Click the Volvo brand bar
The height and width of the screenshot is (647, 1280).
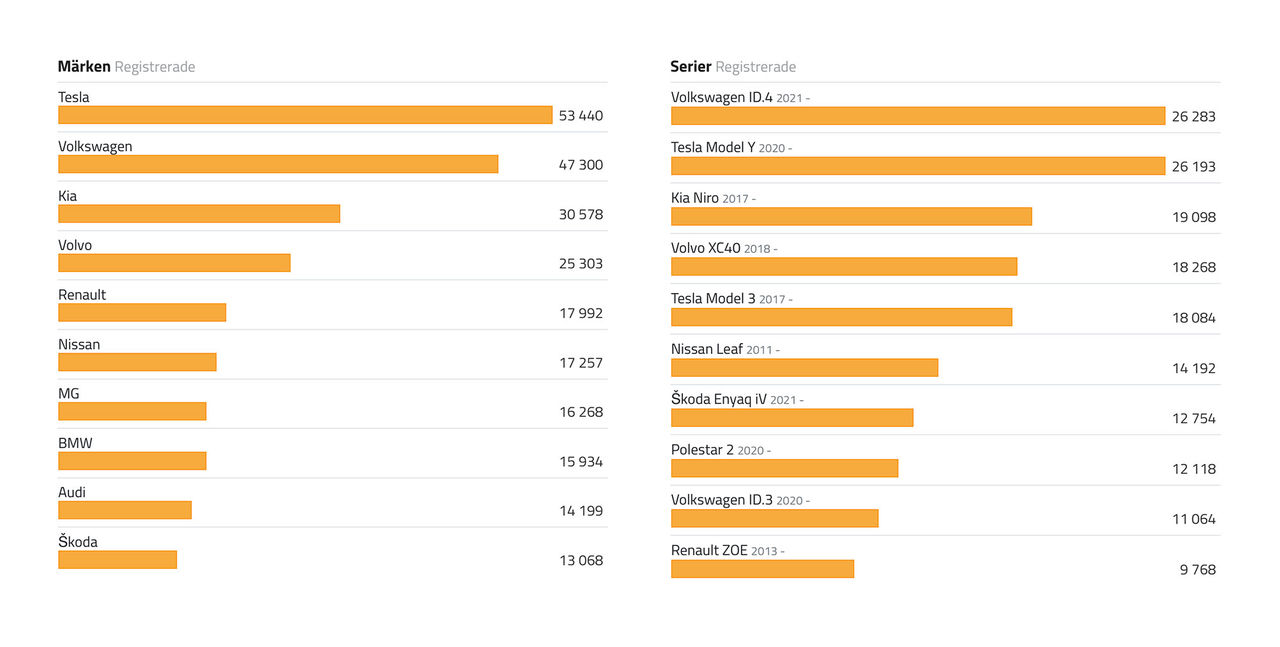(x=174, y=263)
